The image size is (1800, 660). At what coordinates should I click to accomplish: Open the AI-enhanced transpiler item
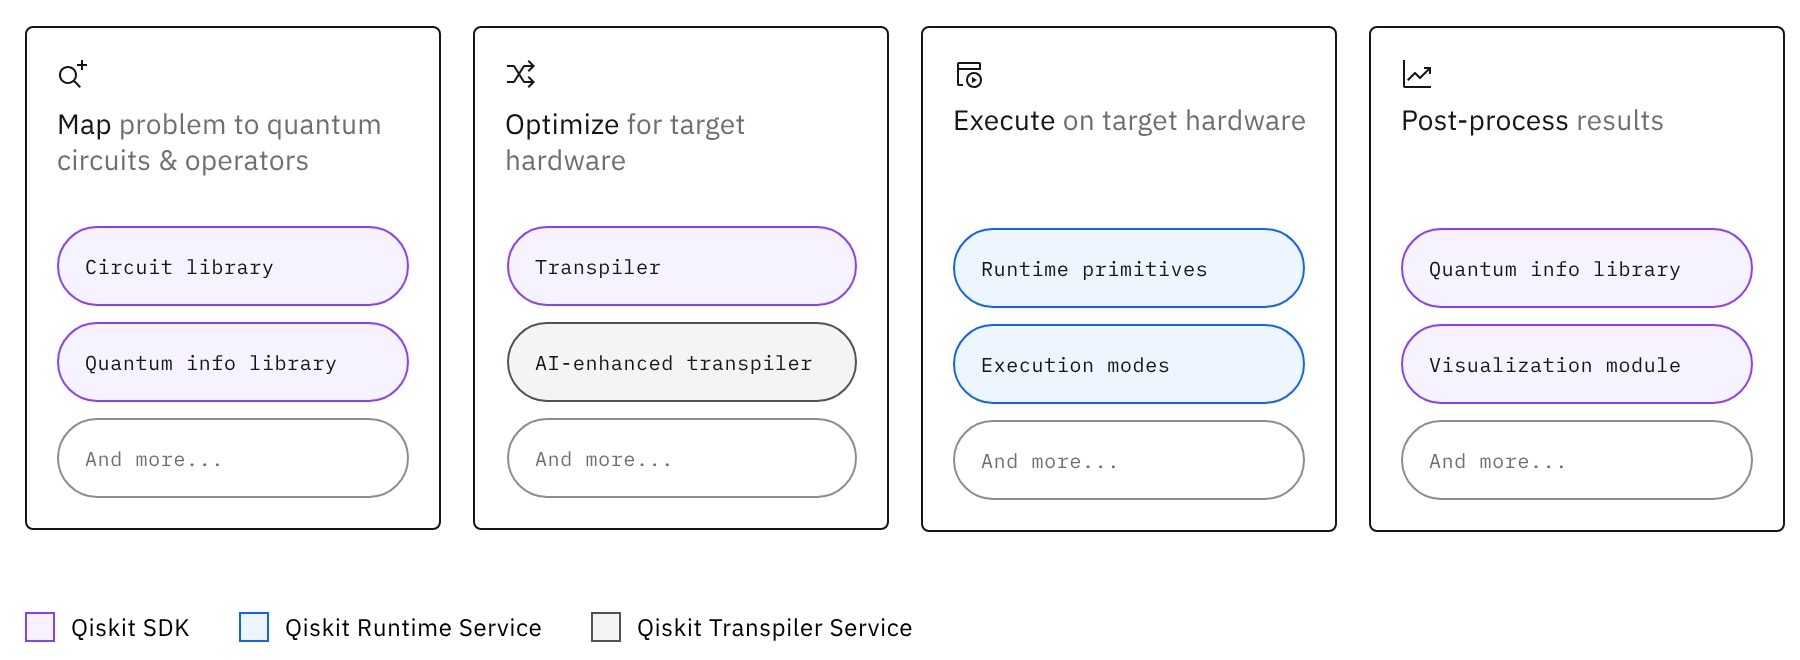682,362
